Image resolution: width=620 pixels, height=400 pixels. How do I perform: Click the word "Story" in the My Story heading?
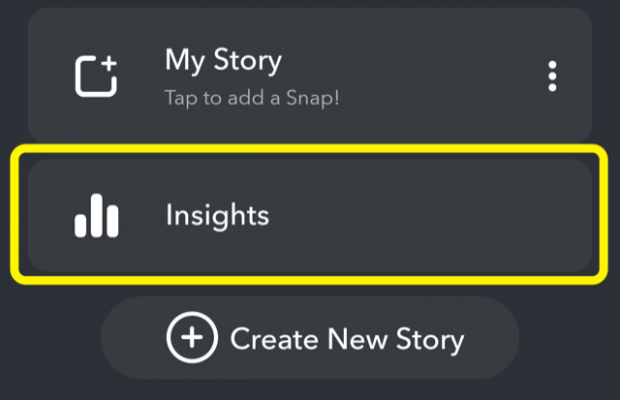pyautogui.click(x=248, y=60)
